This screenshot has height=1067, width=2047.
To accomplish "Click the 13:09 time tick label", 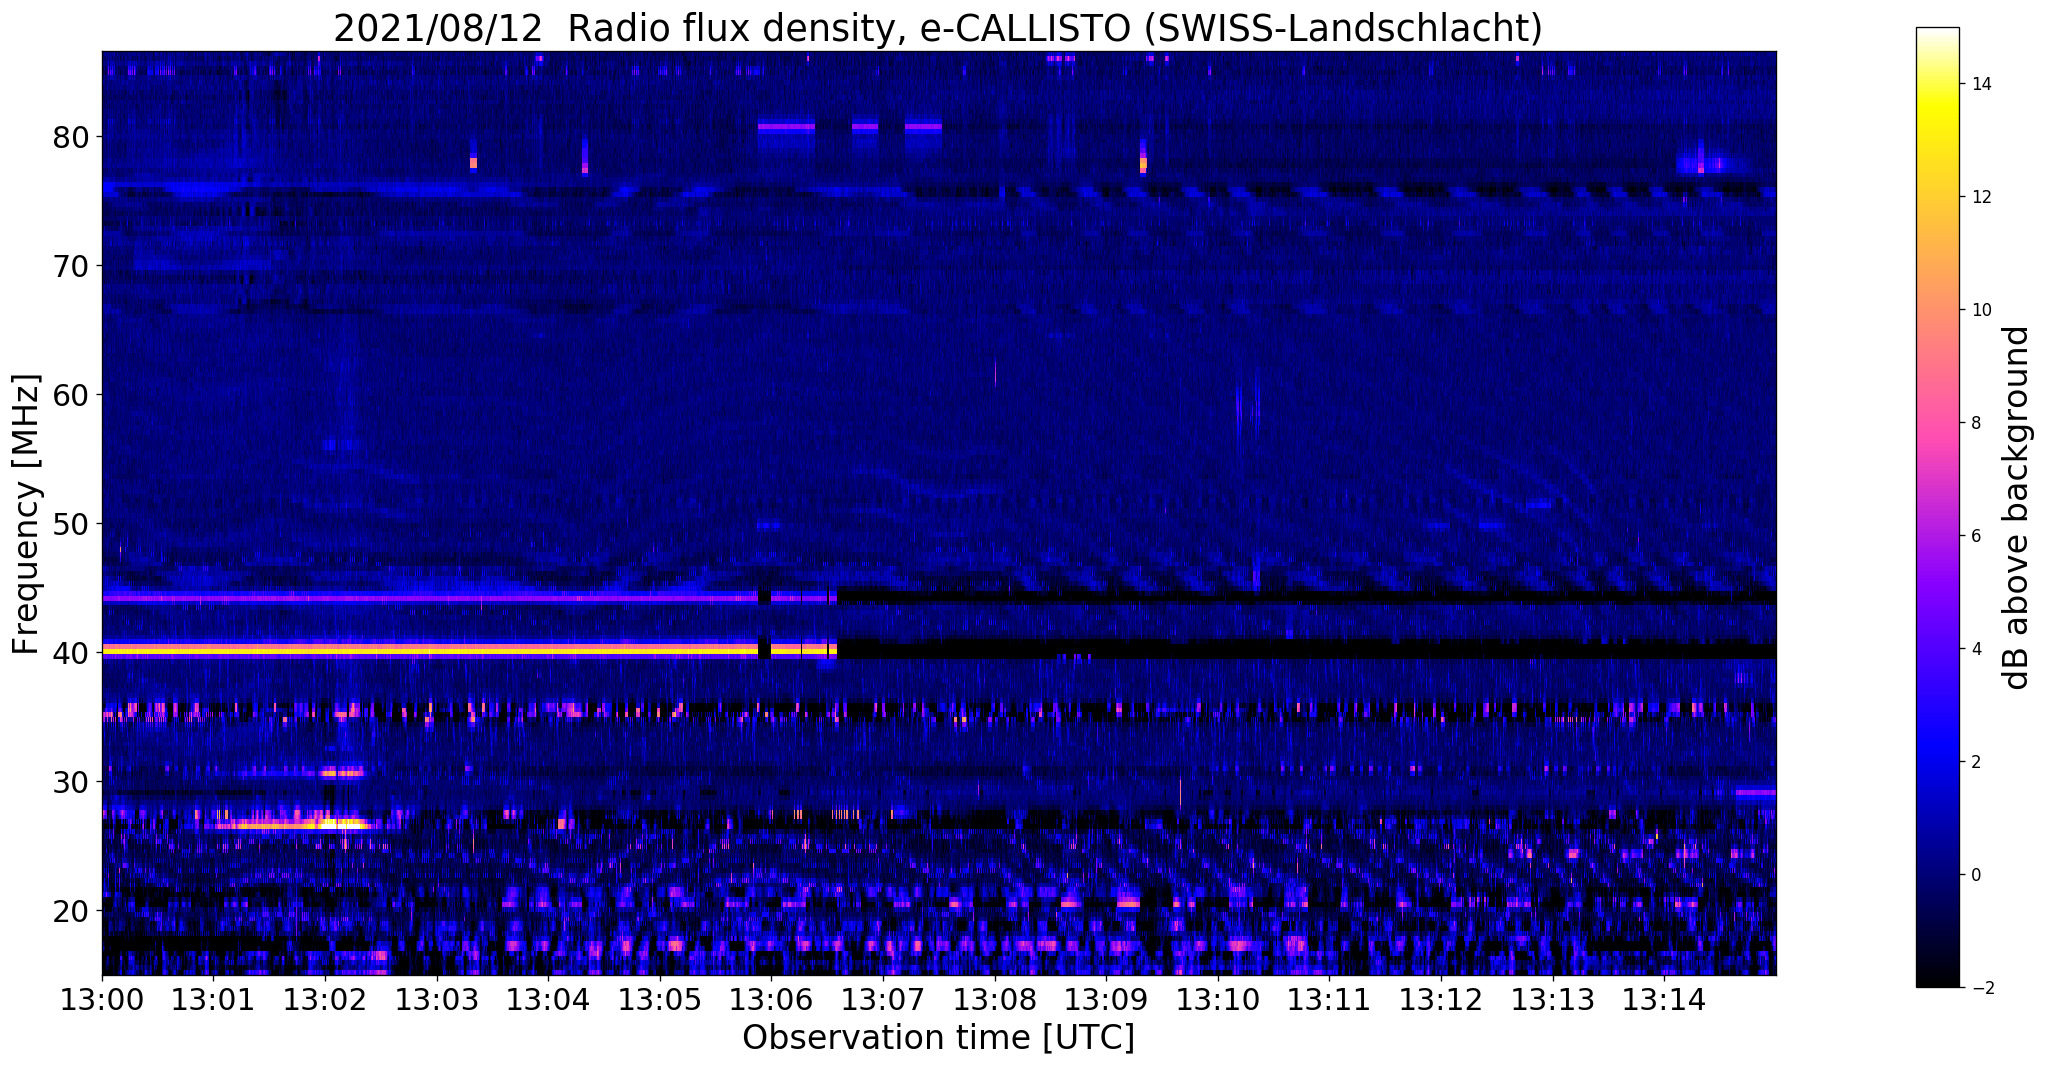I will click(x=1106, y=1000).
